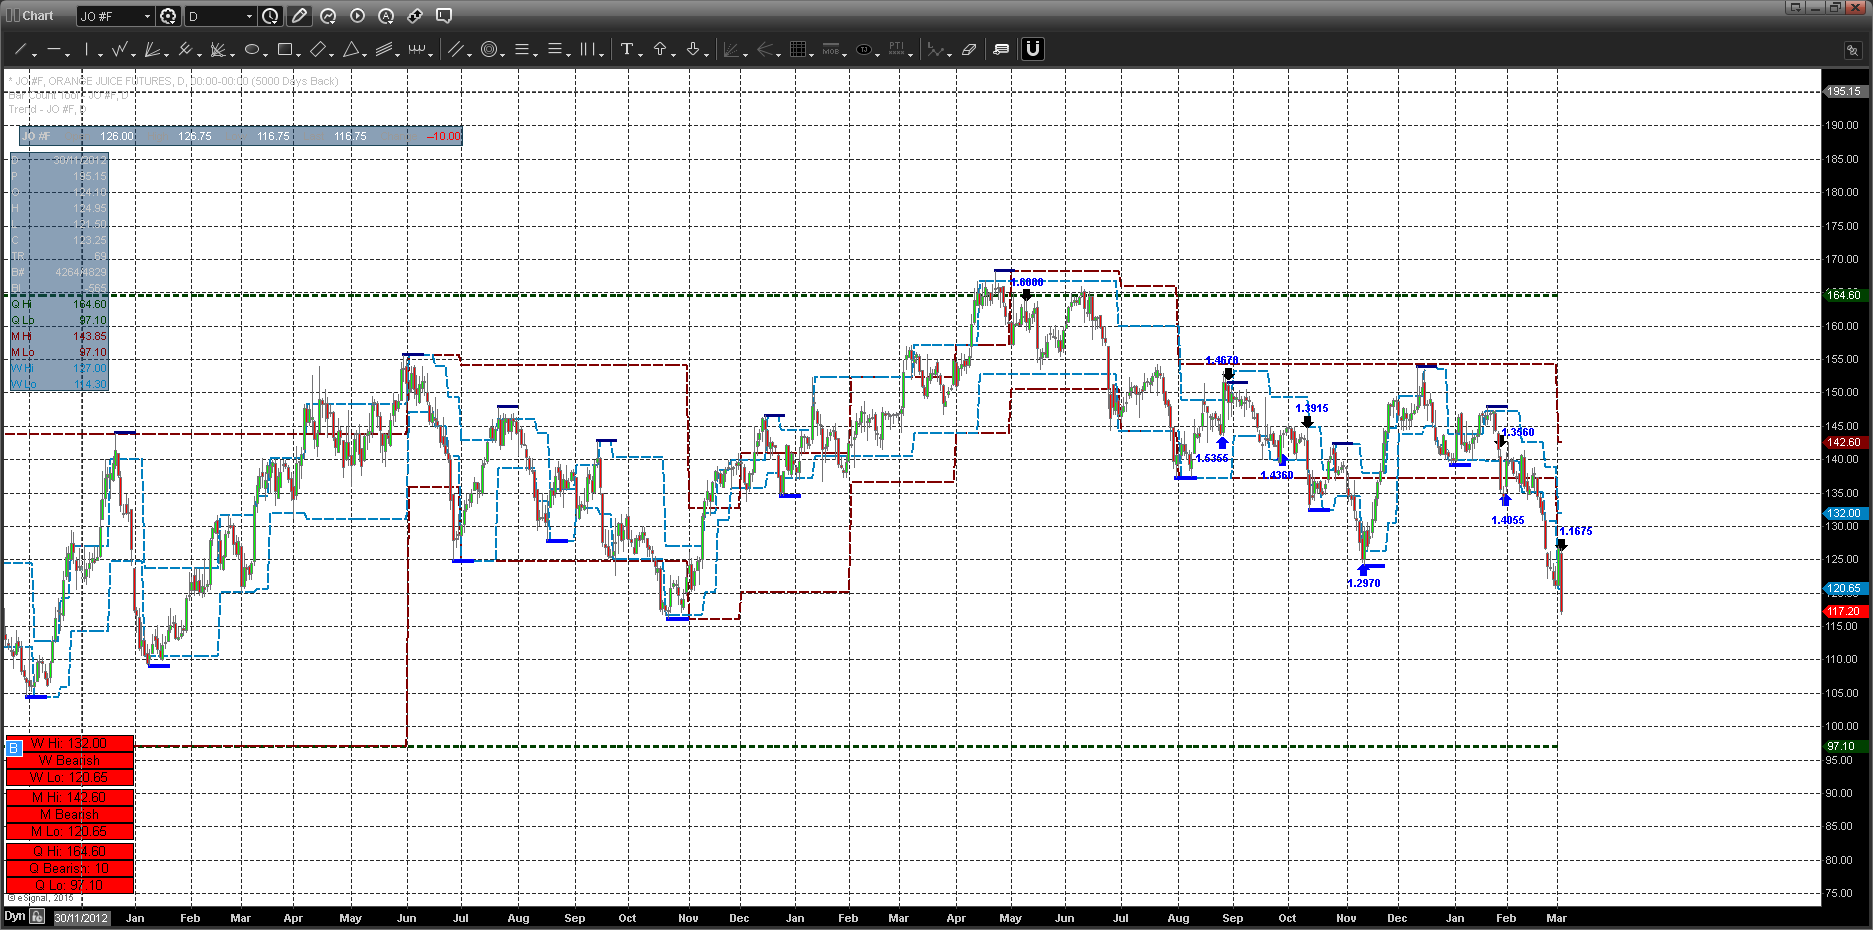Select the Fibonacci circles tool
1873x930 pixels.
click(489, 49)
